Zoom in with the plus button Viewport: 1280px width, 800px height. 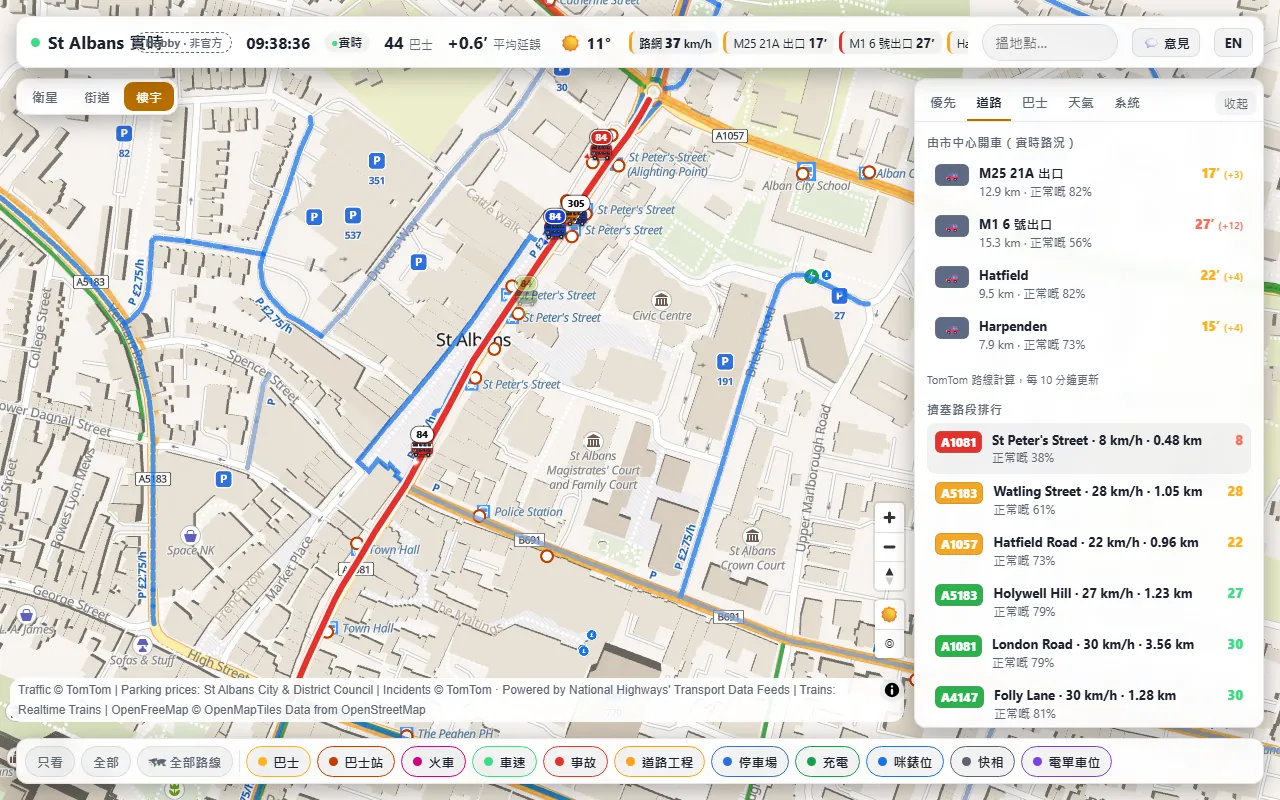889,517
